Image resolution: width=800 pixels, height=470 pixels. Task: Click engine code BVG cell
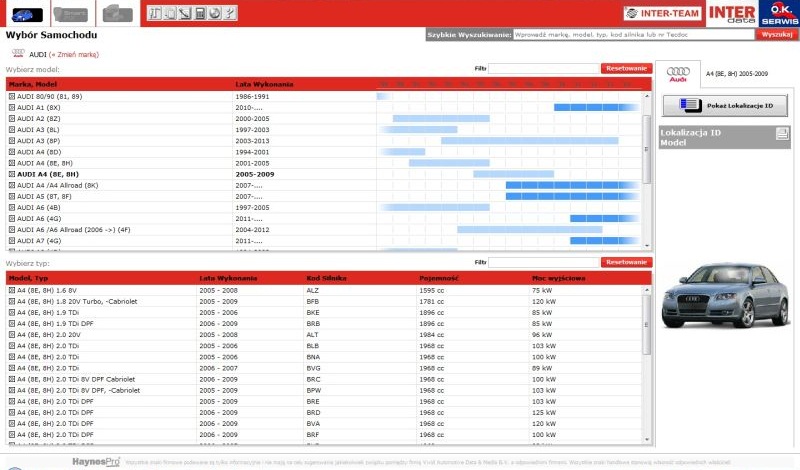[x=313, y=368]
